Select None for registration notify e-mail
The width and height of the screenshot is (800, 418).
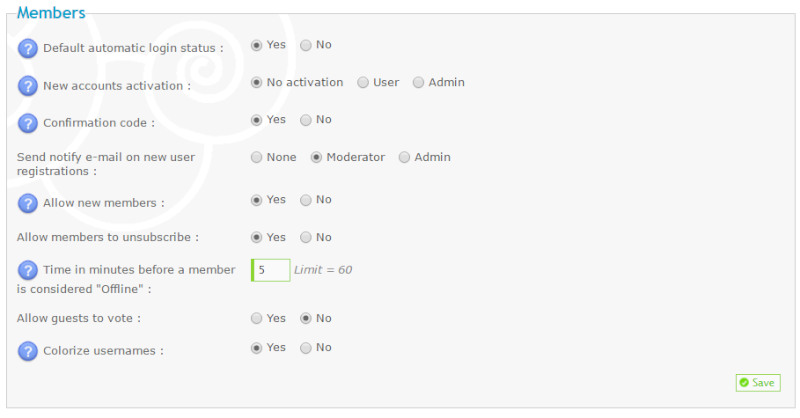tap(256, 157)
